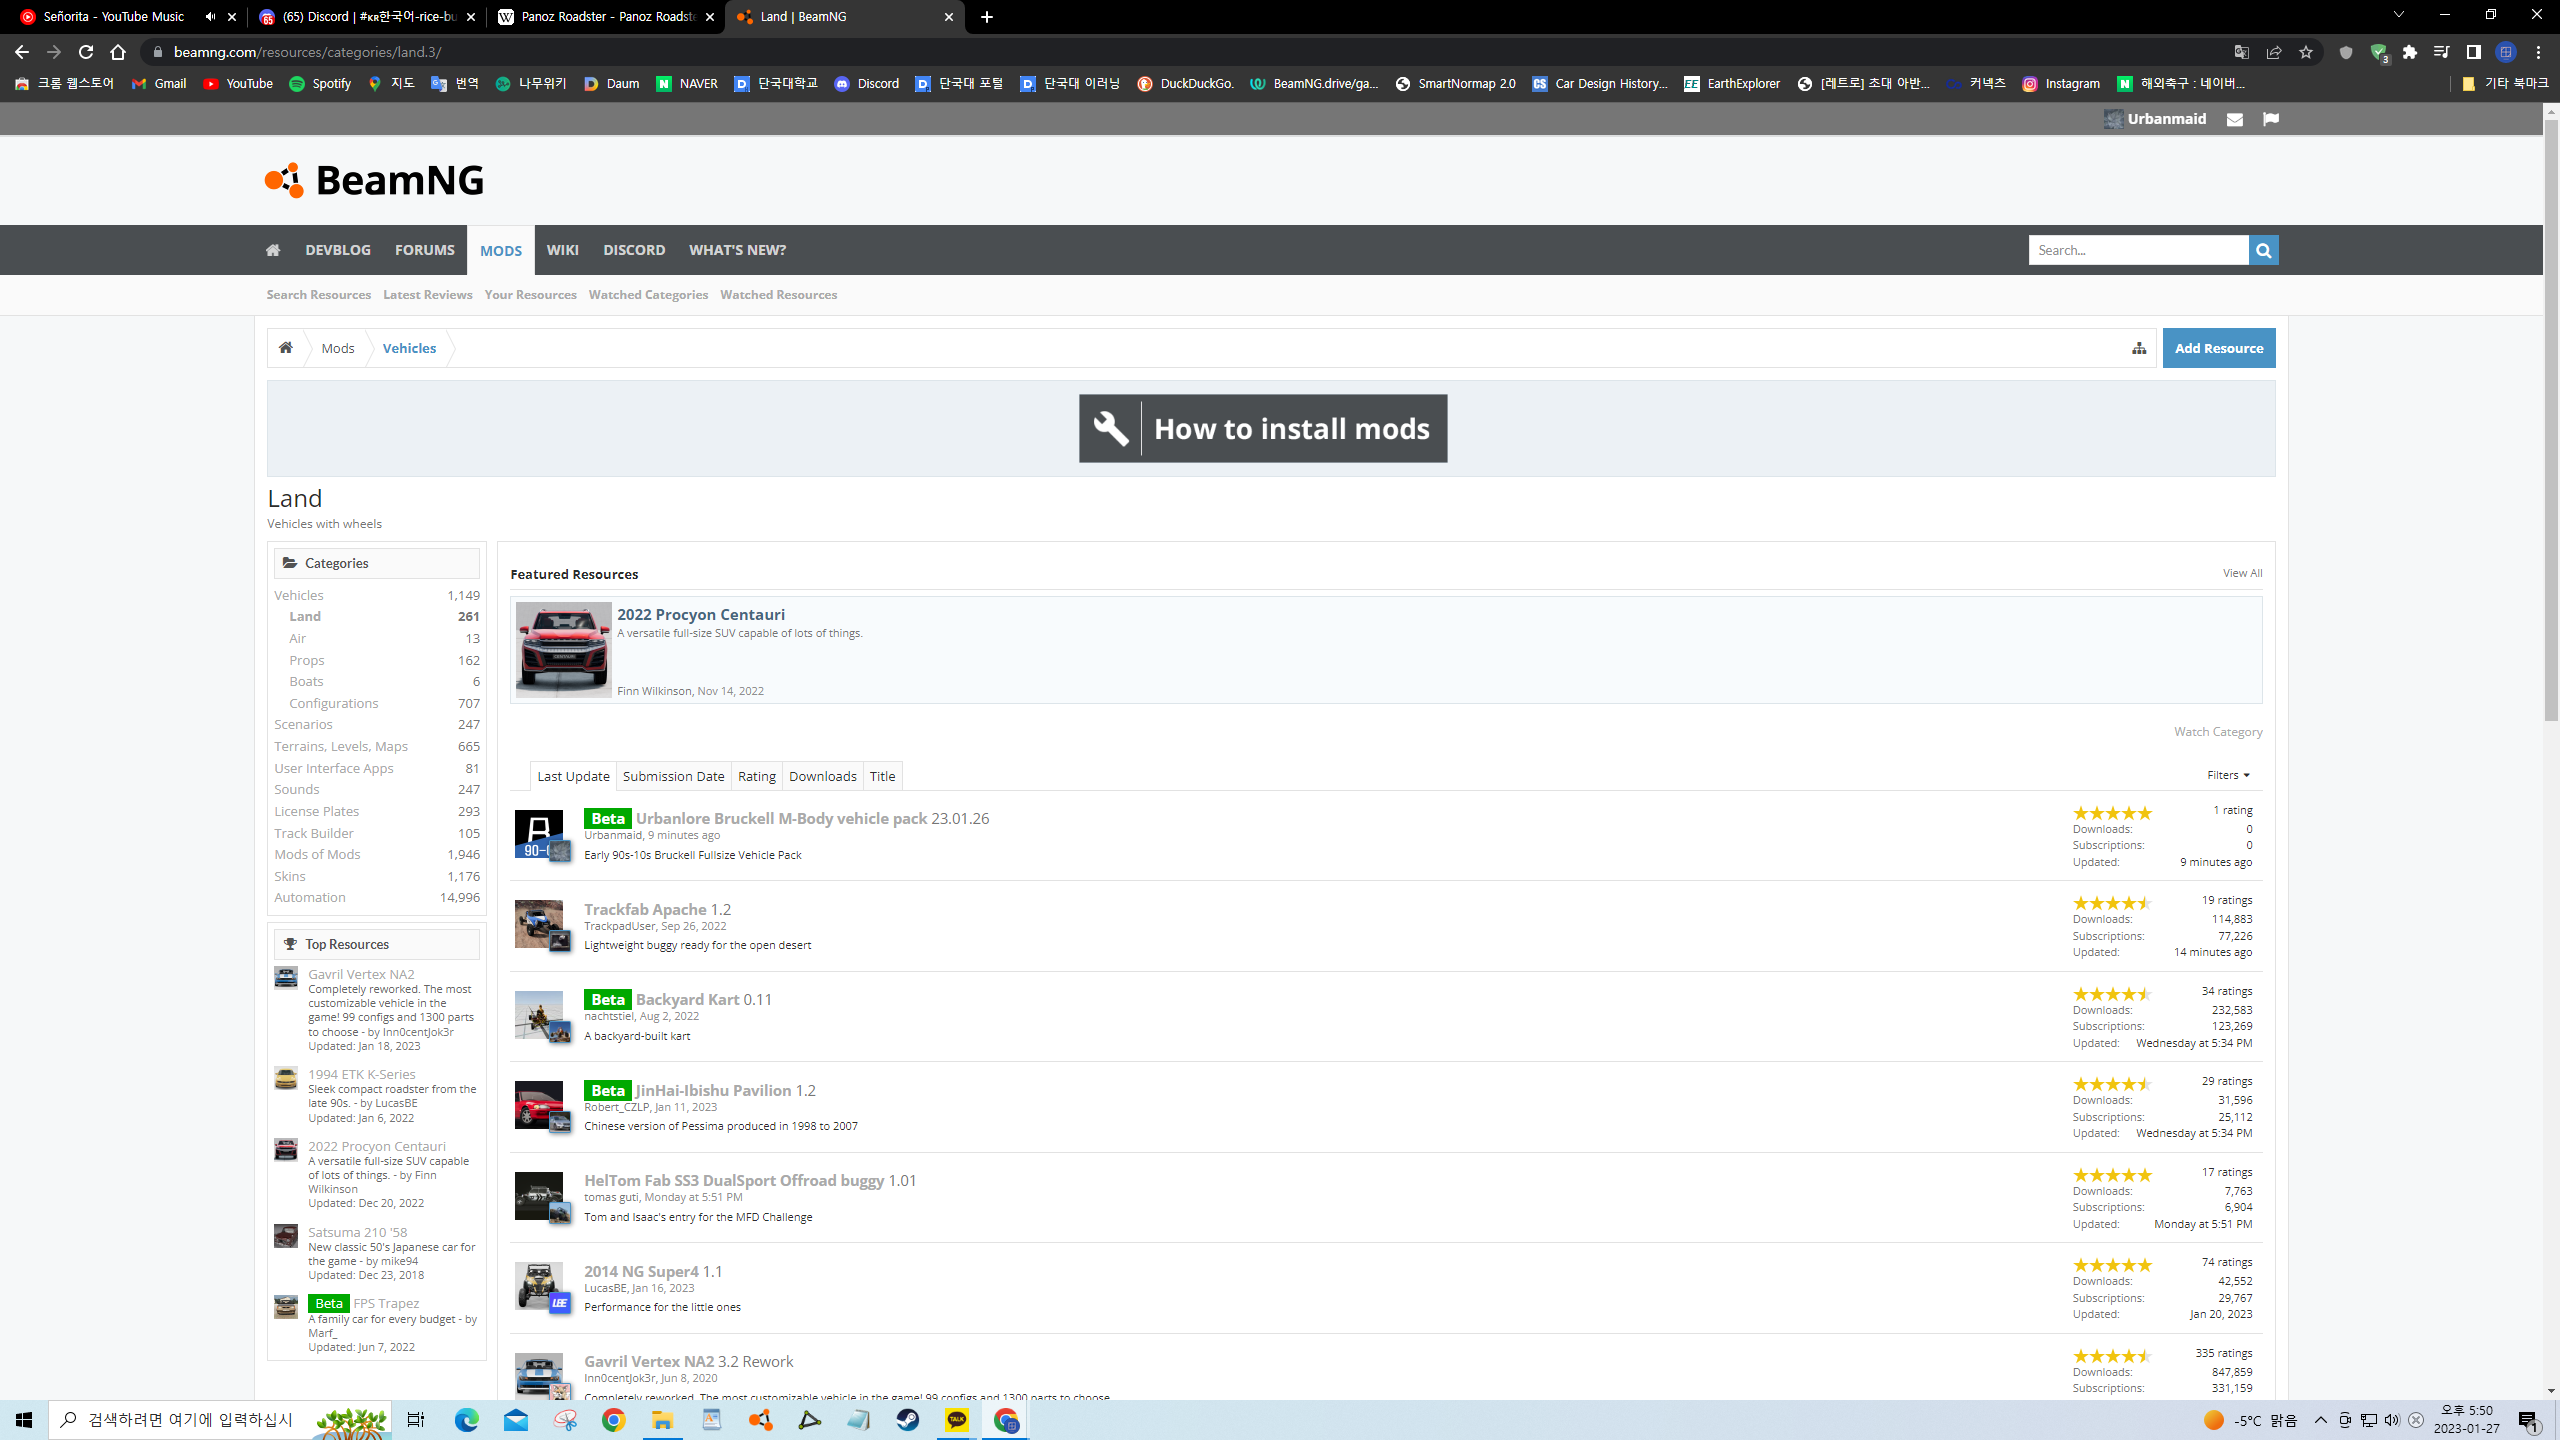Open Chrome extensions puzzle icon
This screenshot has width=2560, height=1440.
(2410, 52)
